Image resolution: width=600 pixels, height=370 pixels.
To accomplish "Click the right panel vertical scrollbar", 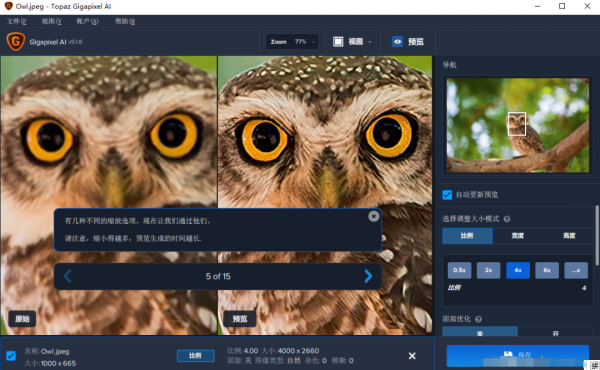I will point(597,235).
